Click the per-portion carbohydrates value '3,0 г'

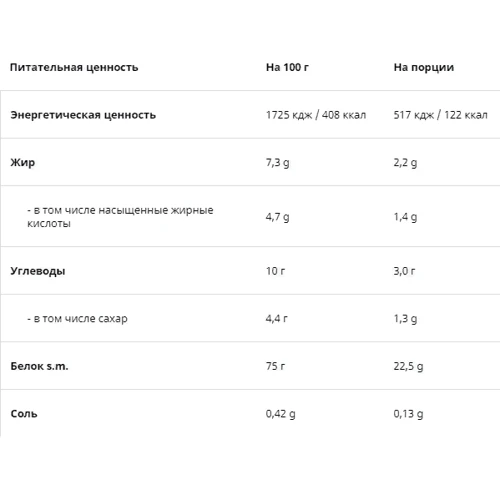(404, 271)
